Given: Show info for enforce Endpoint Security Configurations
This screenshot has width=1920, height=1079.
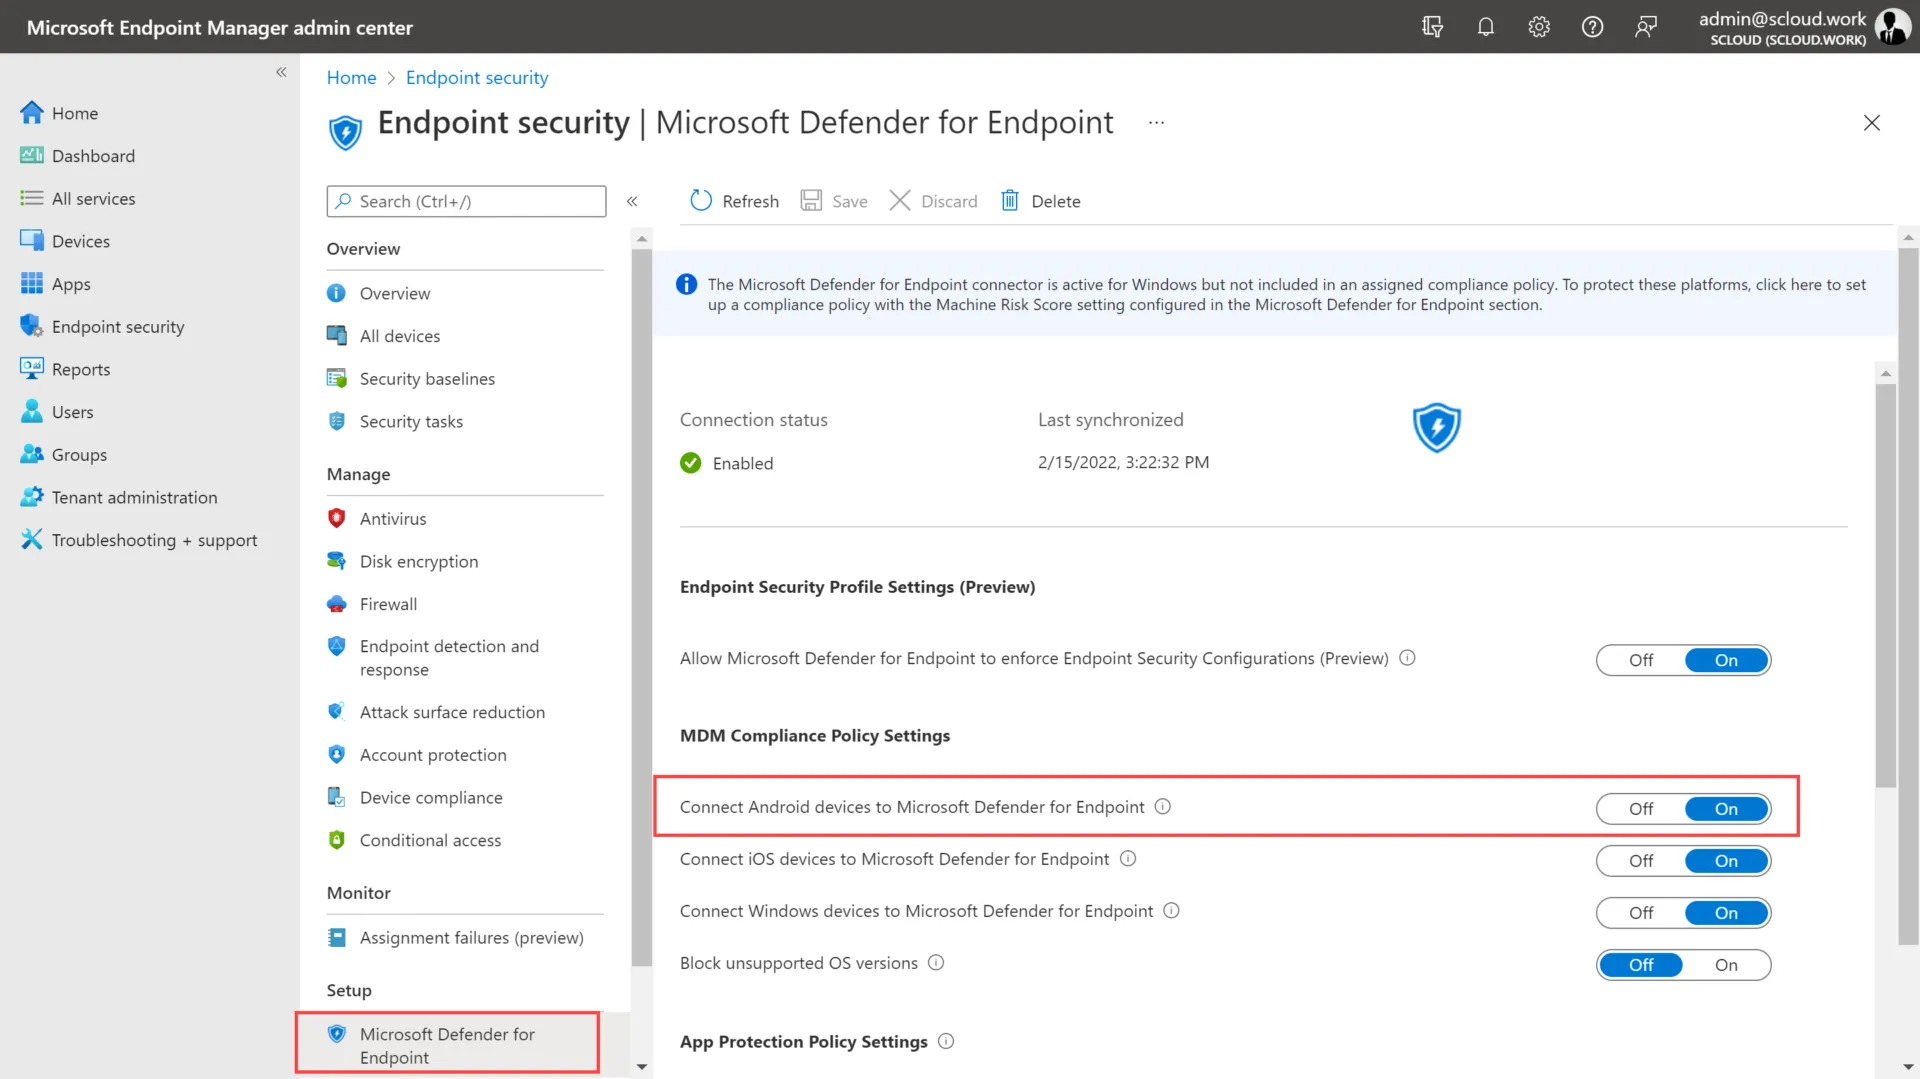Looking at the screenshot, I should tap(1407, 658).
